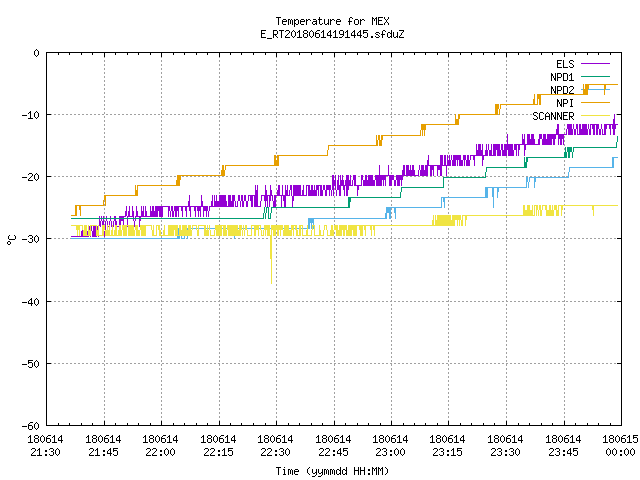Click the y-axis label '-60'
This screenshot has width=640, height=480.
31,426
